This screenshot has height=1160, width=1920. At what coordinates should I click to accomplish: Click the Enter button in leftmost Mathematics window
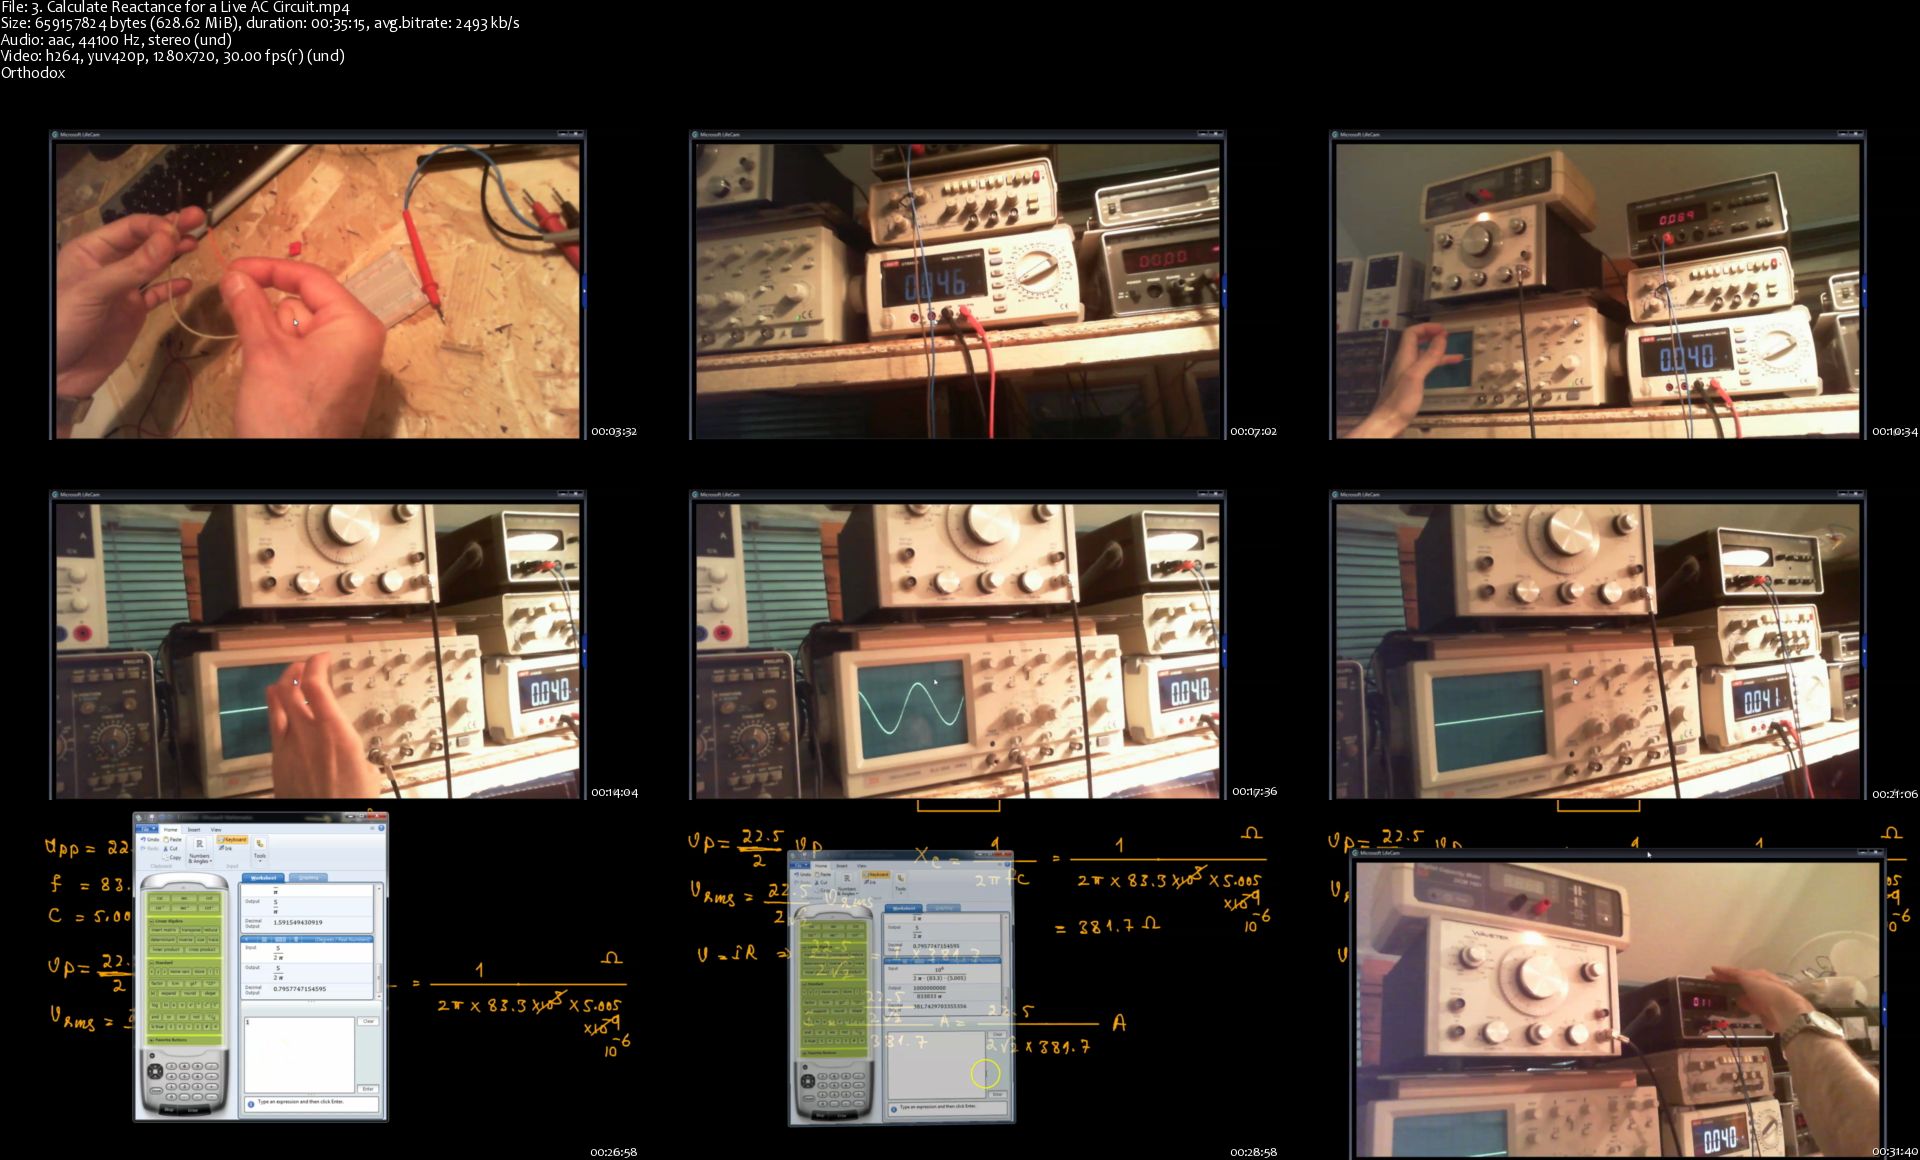368,1088
